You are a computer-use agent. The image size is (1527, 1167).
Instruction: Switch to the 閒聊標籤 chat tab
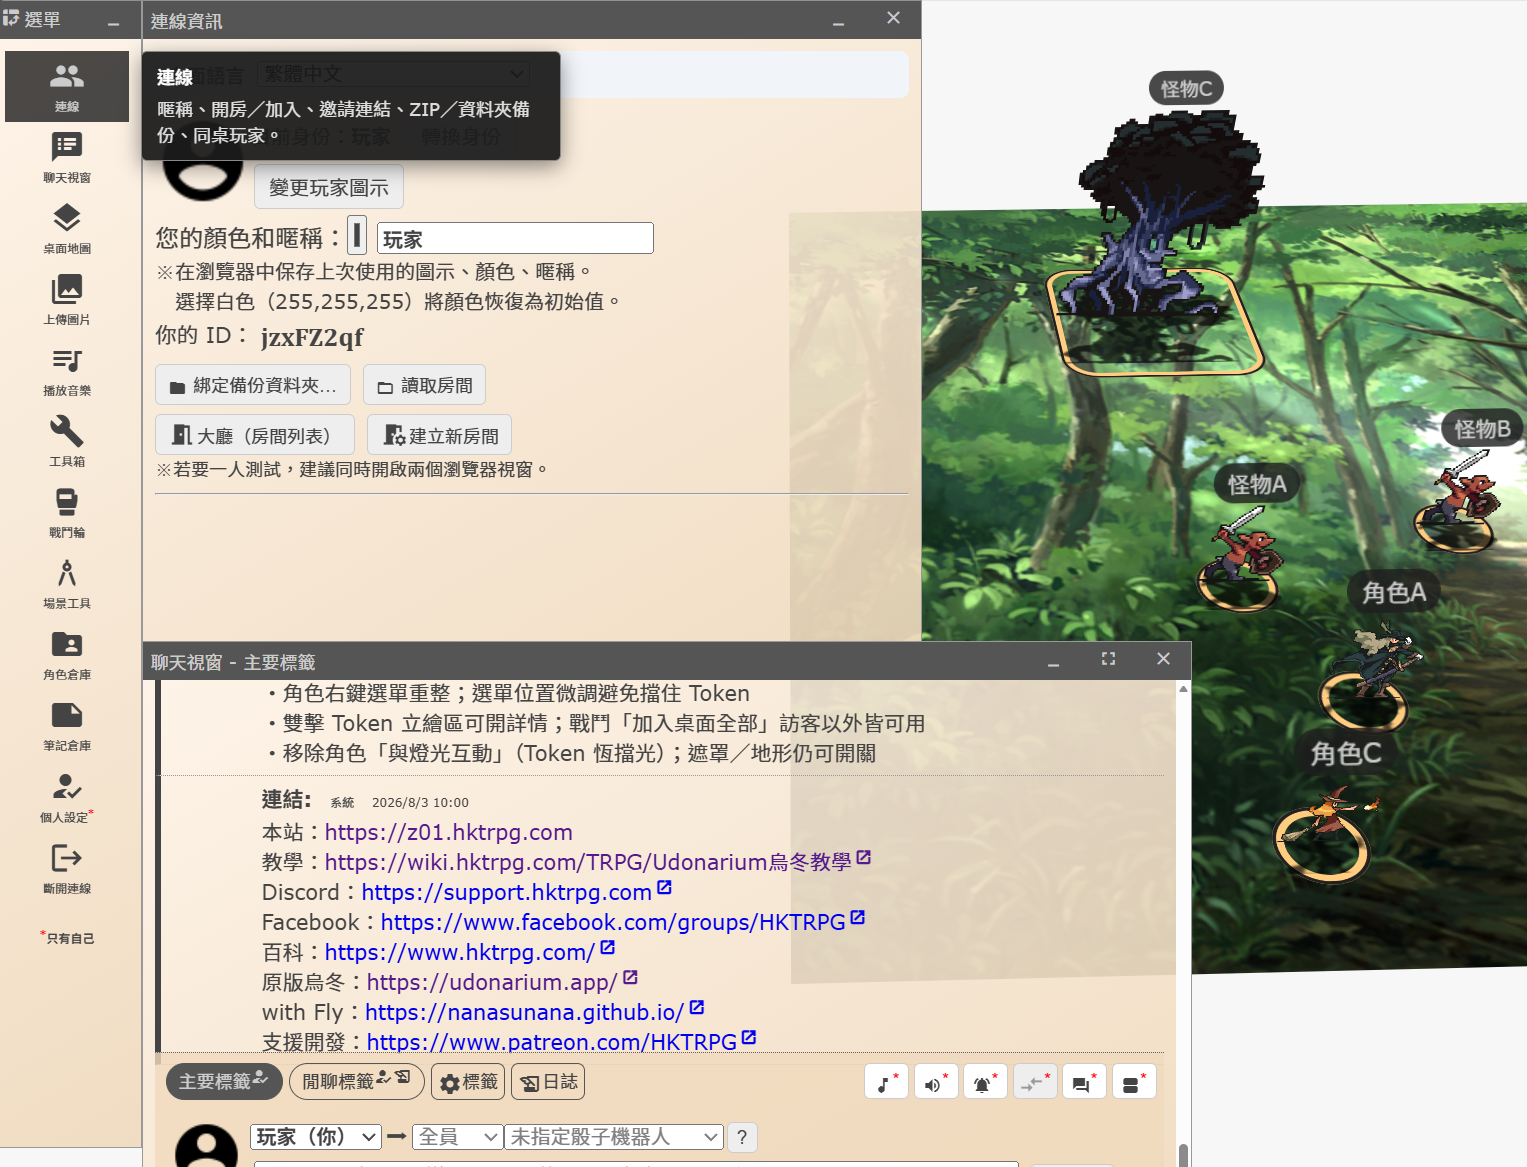tap(357, 1081)
